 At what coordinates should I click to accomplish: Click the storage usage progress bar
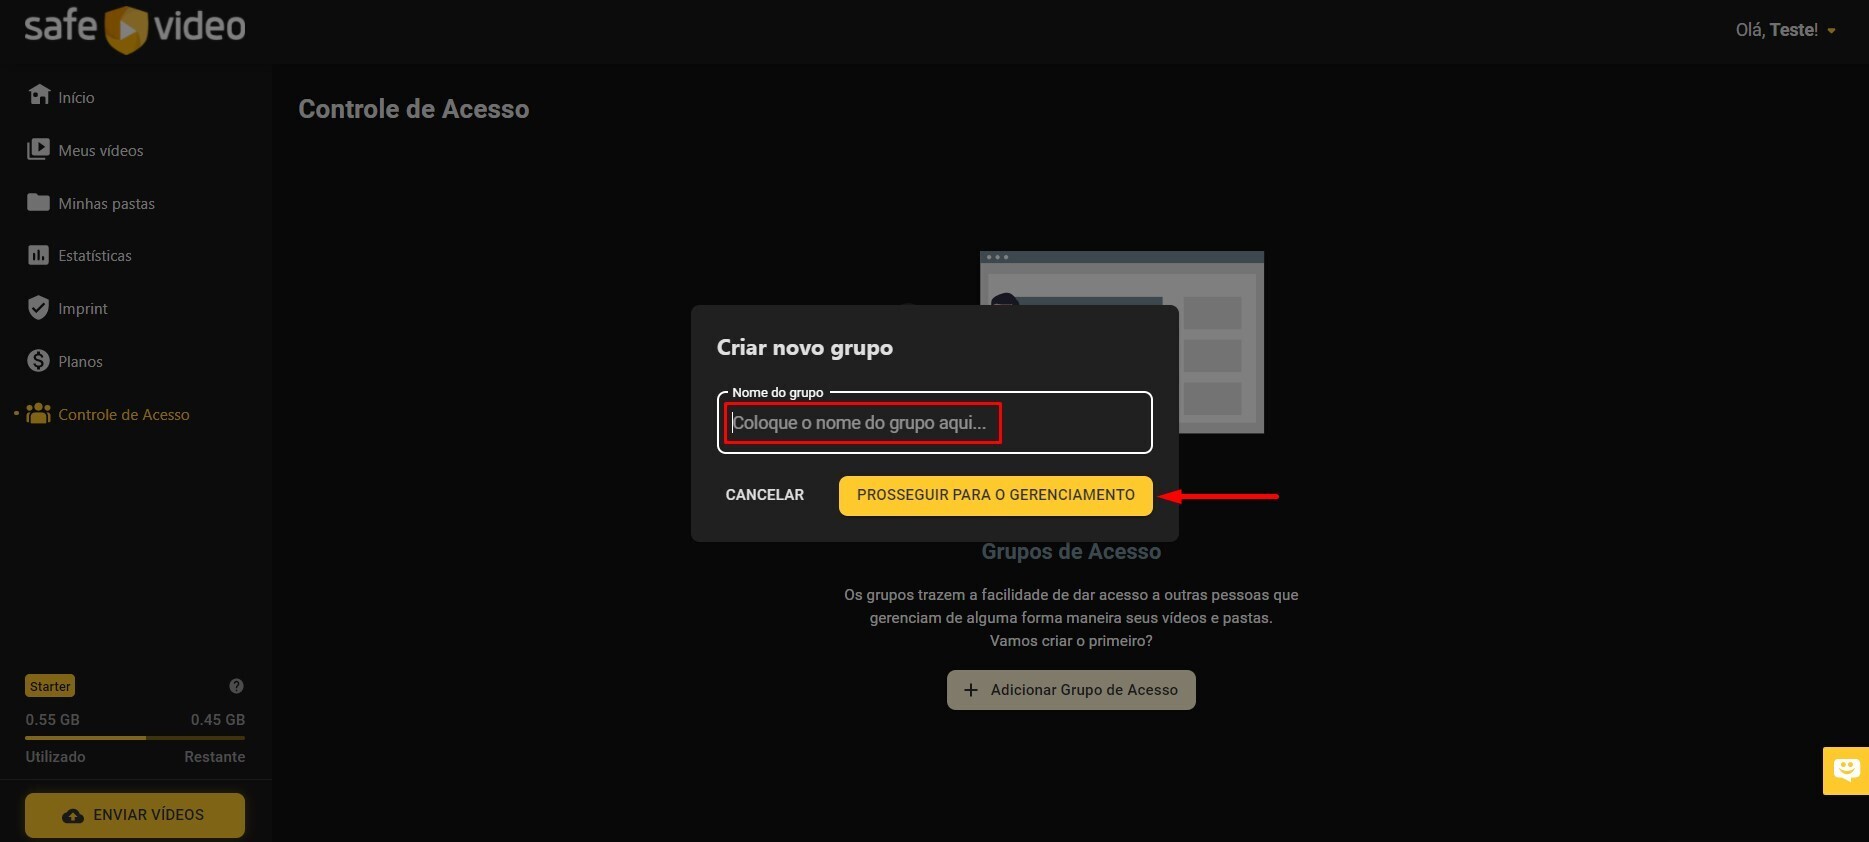coord(135,738)
